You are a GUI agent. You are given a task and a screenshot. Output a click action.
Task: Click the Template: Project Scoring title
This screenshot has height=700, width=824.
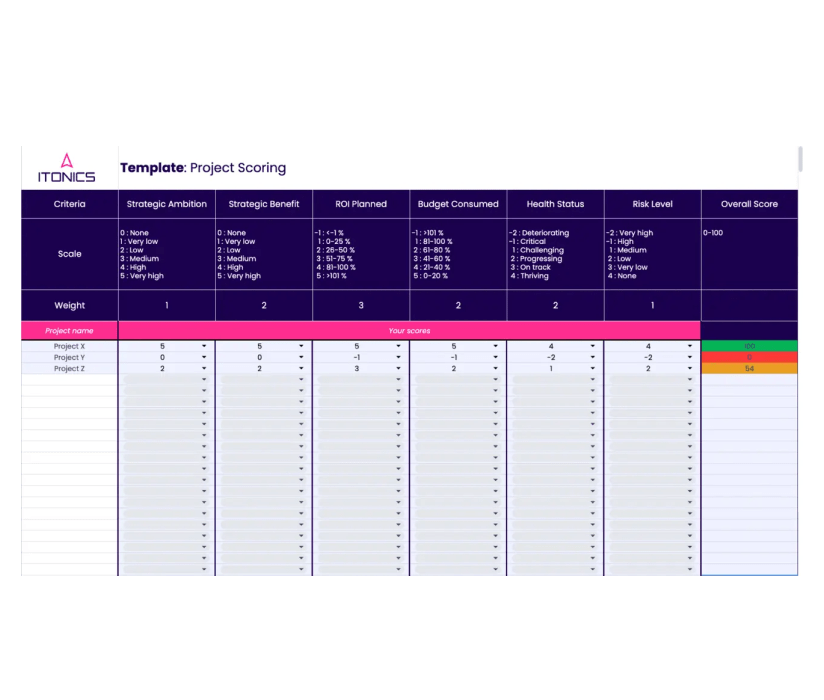[204, 167]
